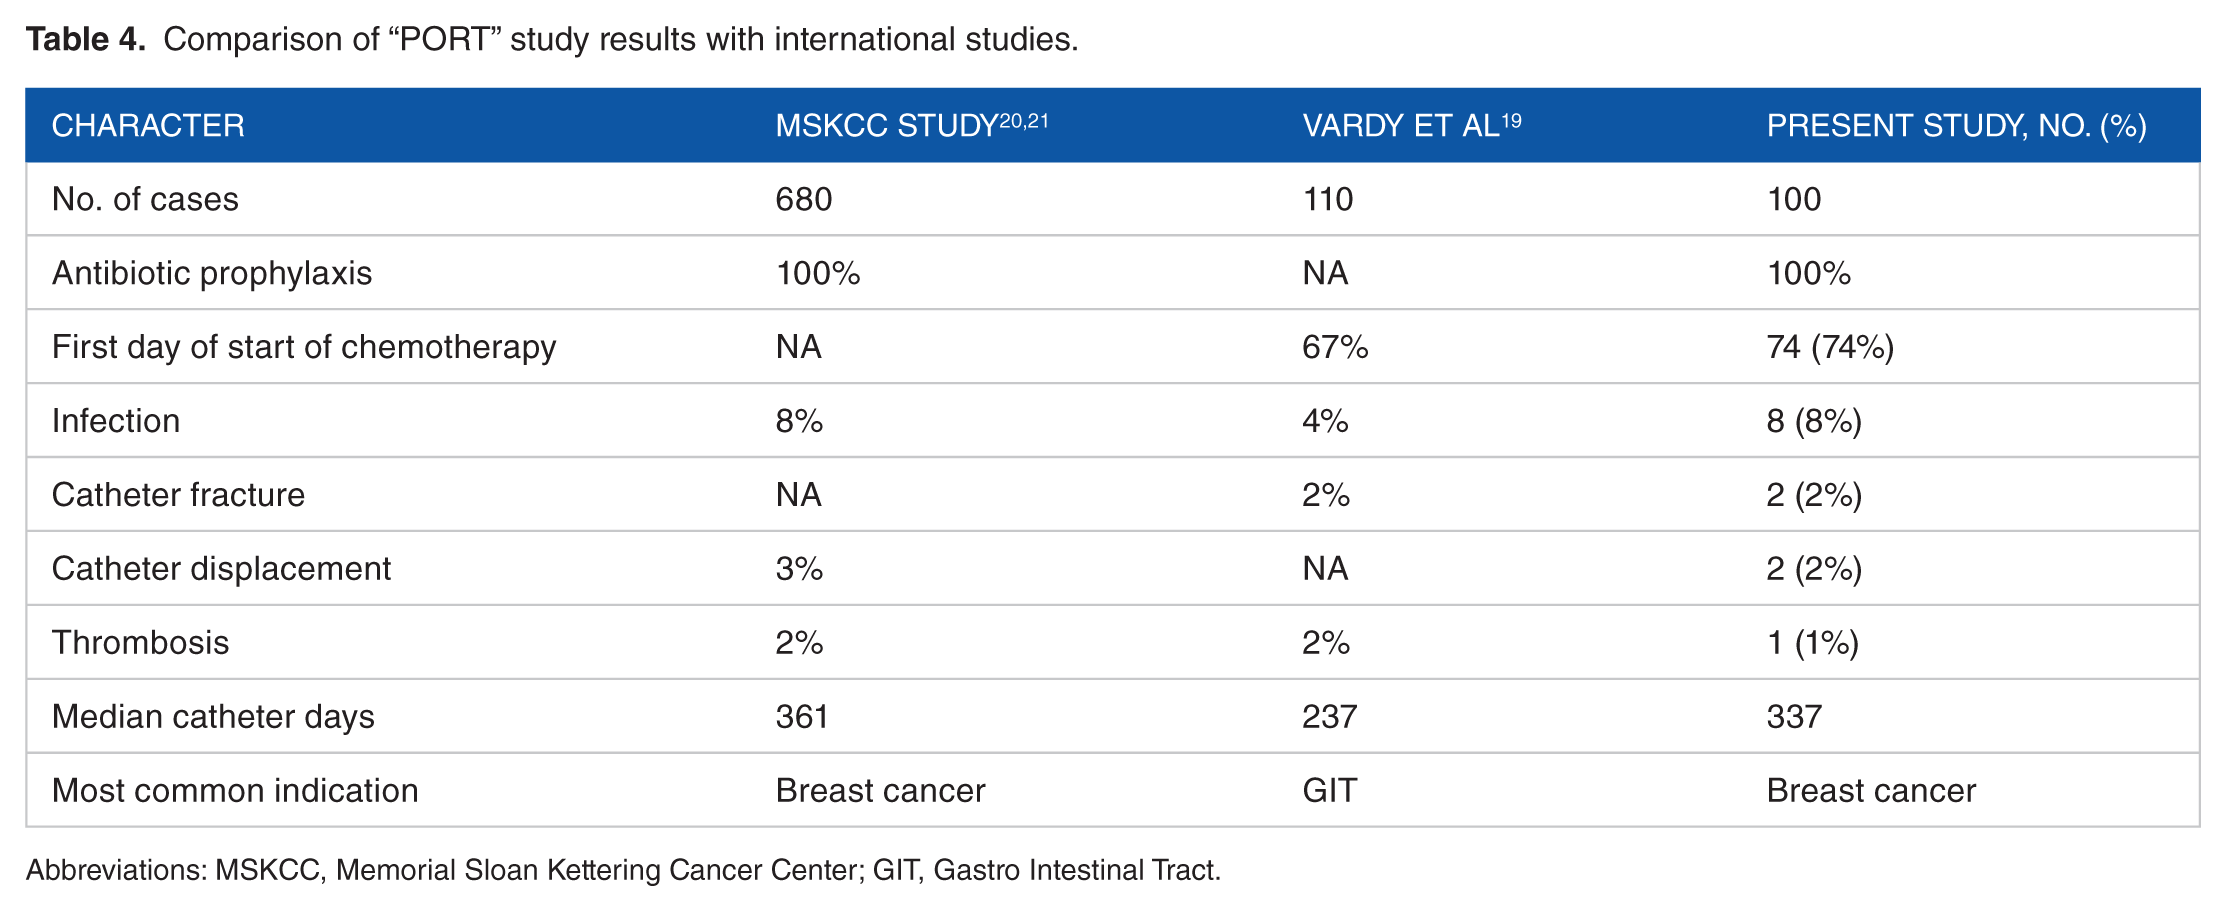Click the Infection row label
Screen dimensions: 2226x911
point(116,421)
